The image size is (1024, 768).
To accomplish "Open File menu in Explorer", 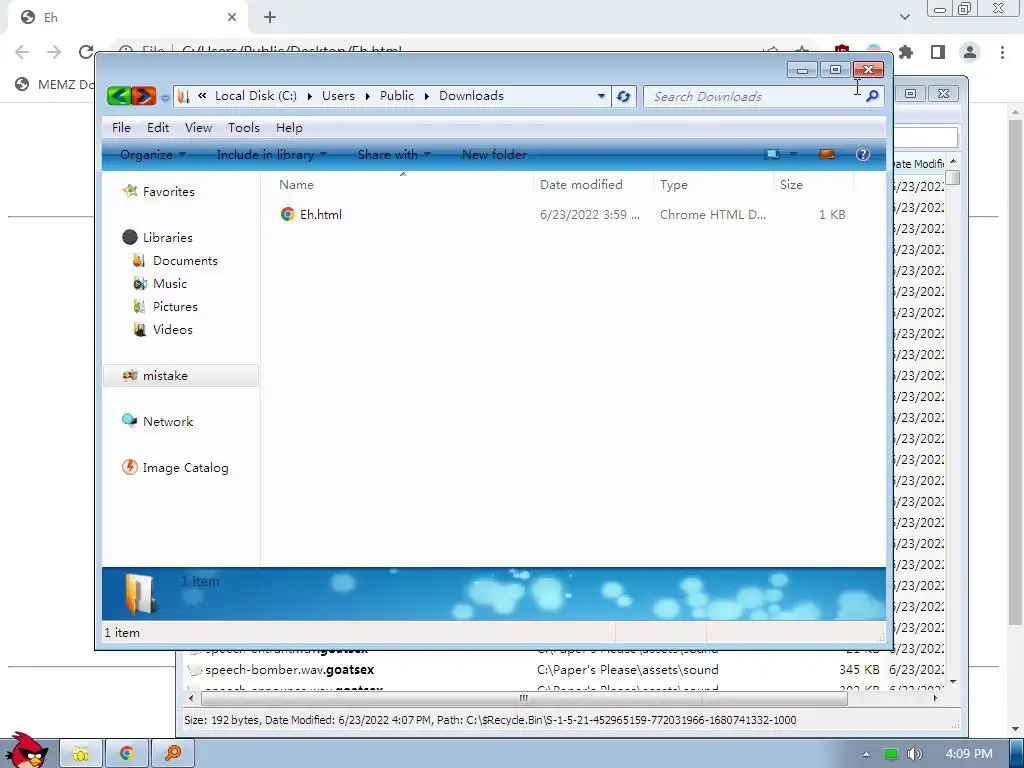I will 121,128.
